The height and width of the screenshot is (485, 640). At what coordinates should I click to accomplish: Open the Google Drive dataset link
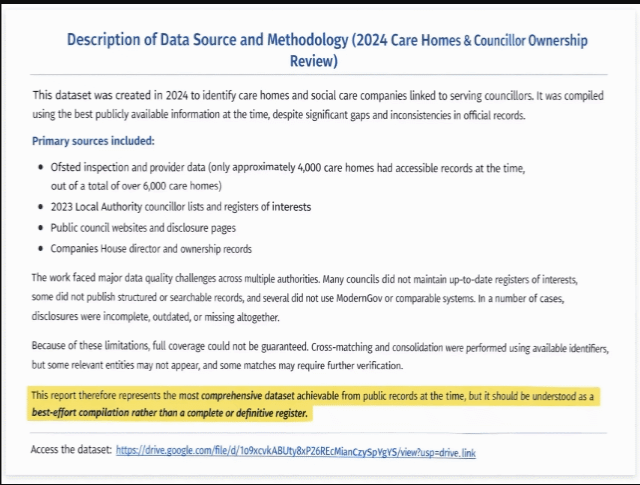coord(296,452)
